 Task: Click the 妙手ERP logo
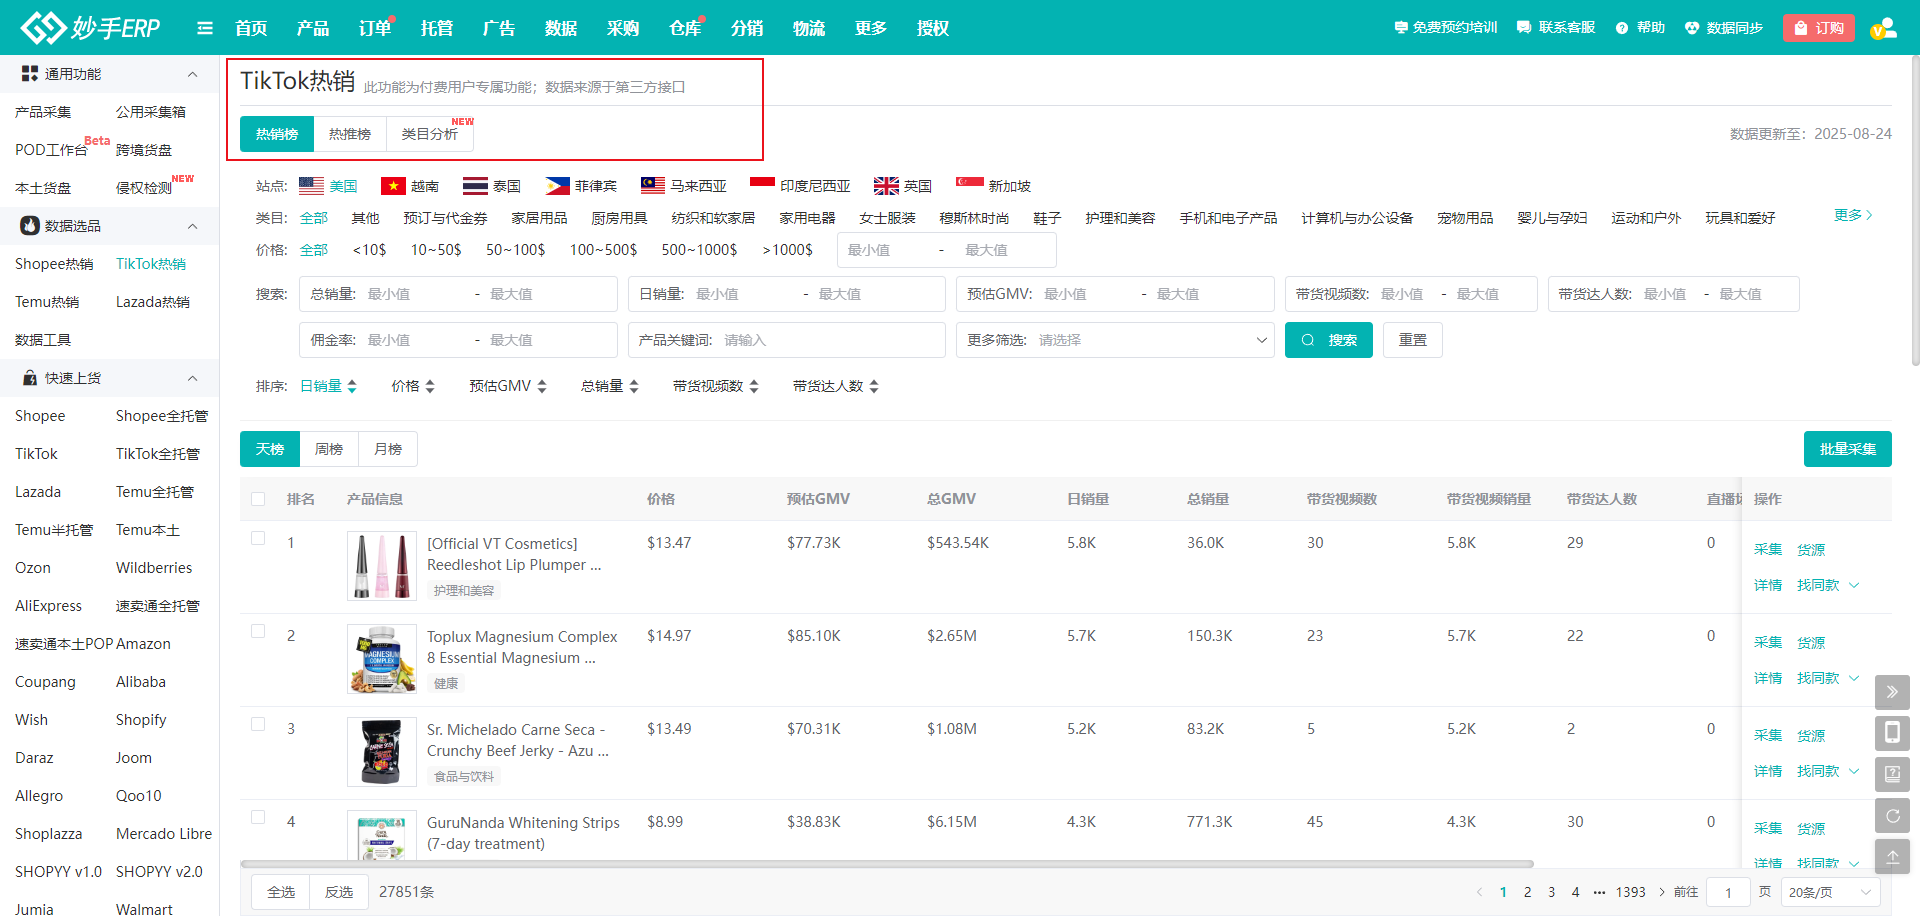tap(90, 27)
